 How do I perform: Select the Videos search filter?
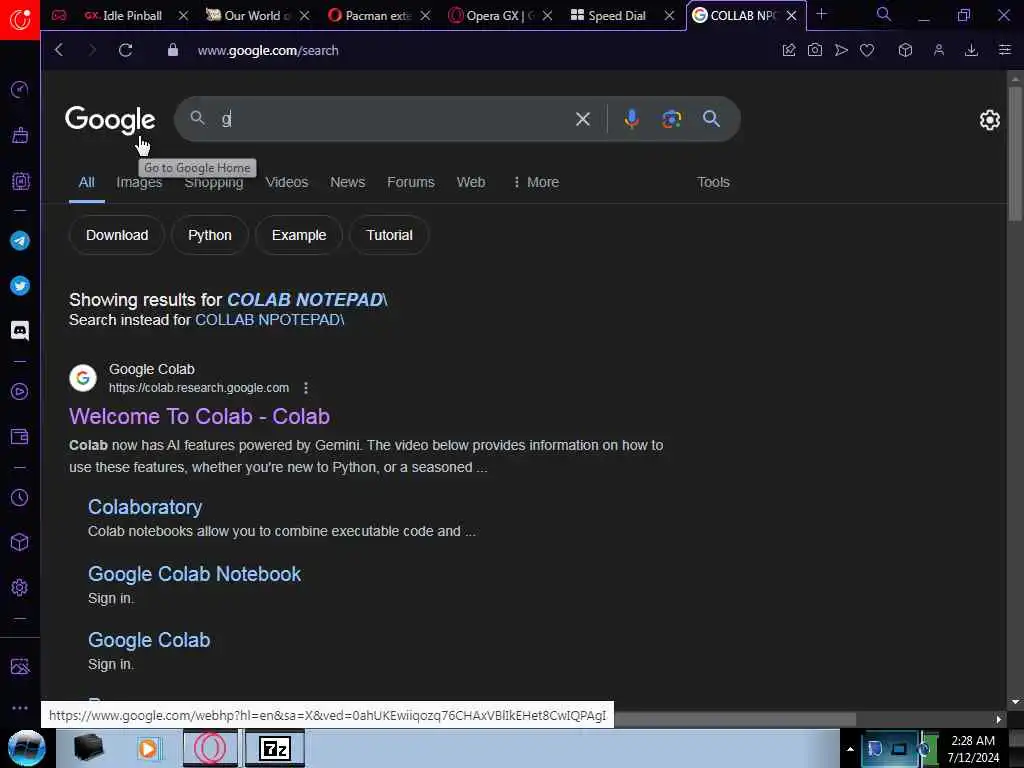point(287,182)
